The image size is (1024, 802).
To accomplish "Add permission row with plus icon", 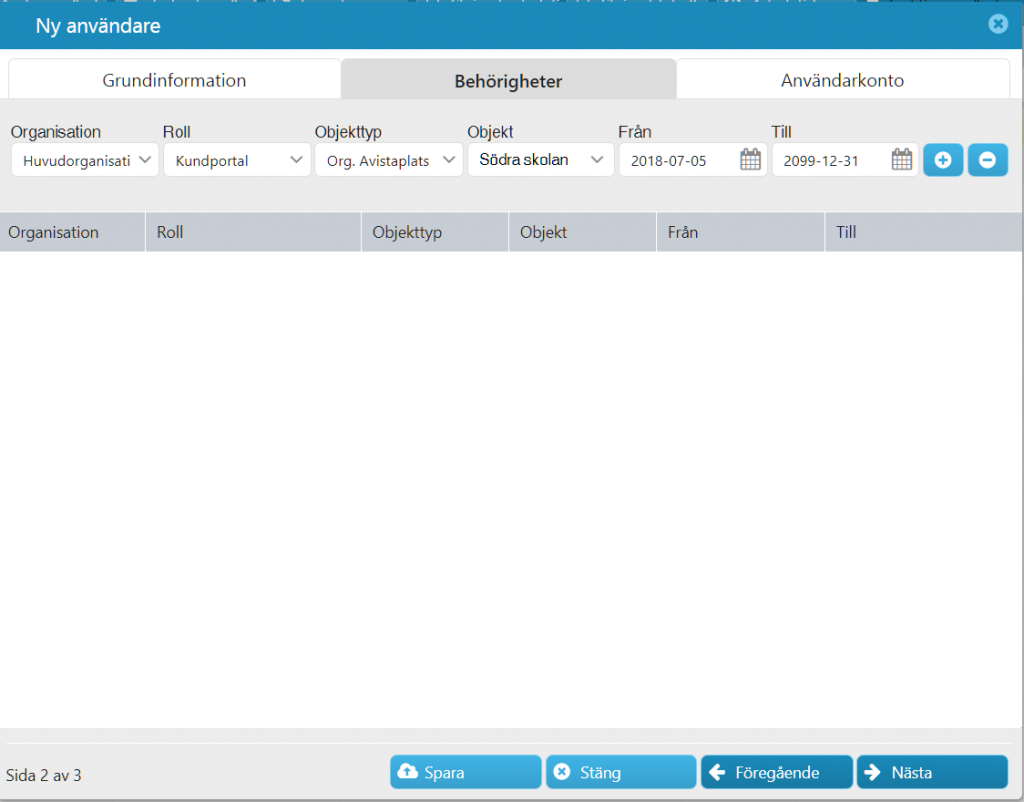I will (942, 160).
